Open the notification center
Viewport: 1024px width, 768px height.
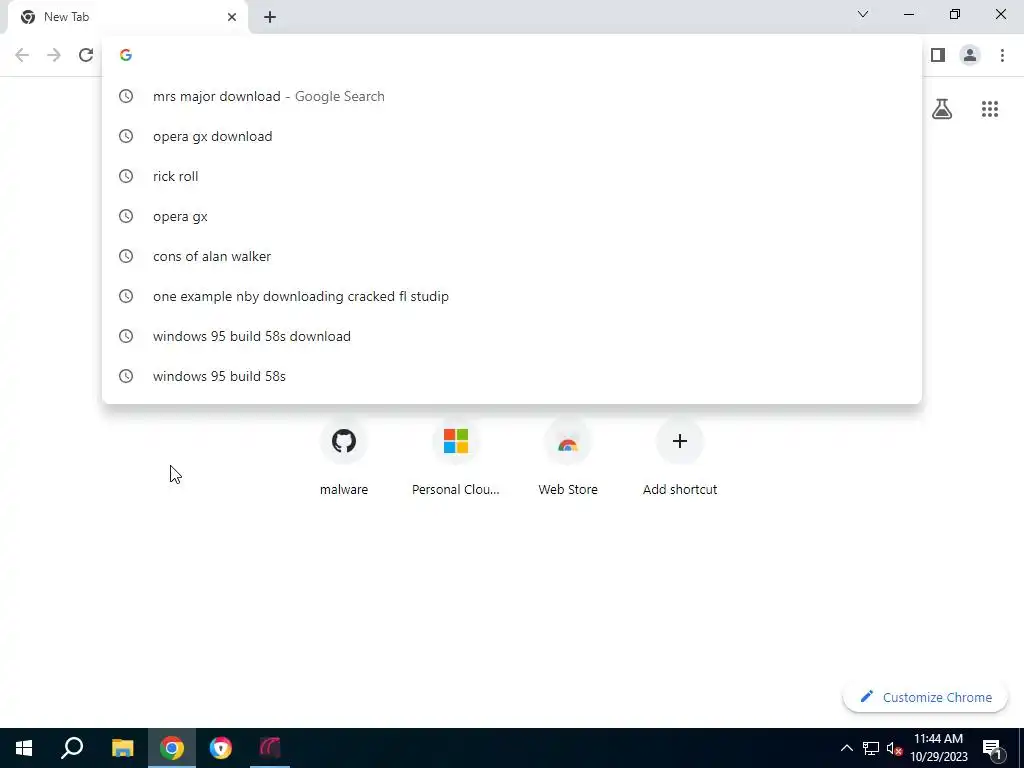coord(992,748)
